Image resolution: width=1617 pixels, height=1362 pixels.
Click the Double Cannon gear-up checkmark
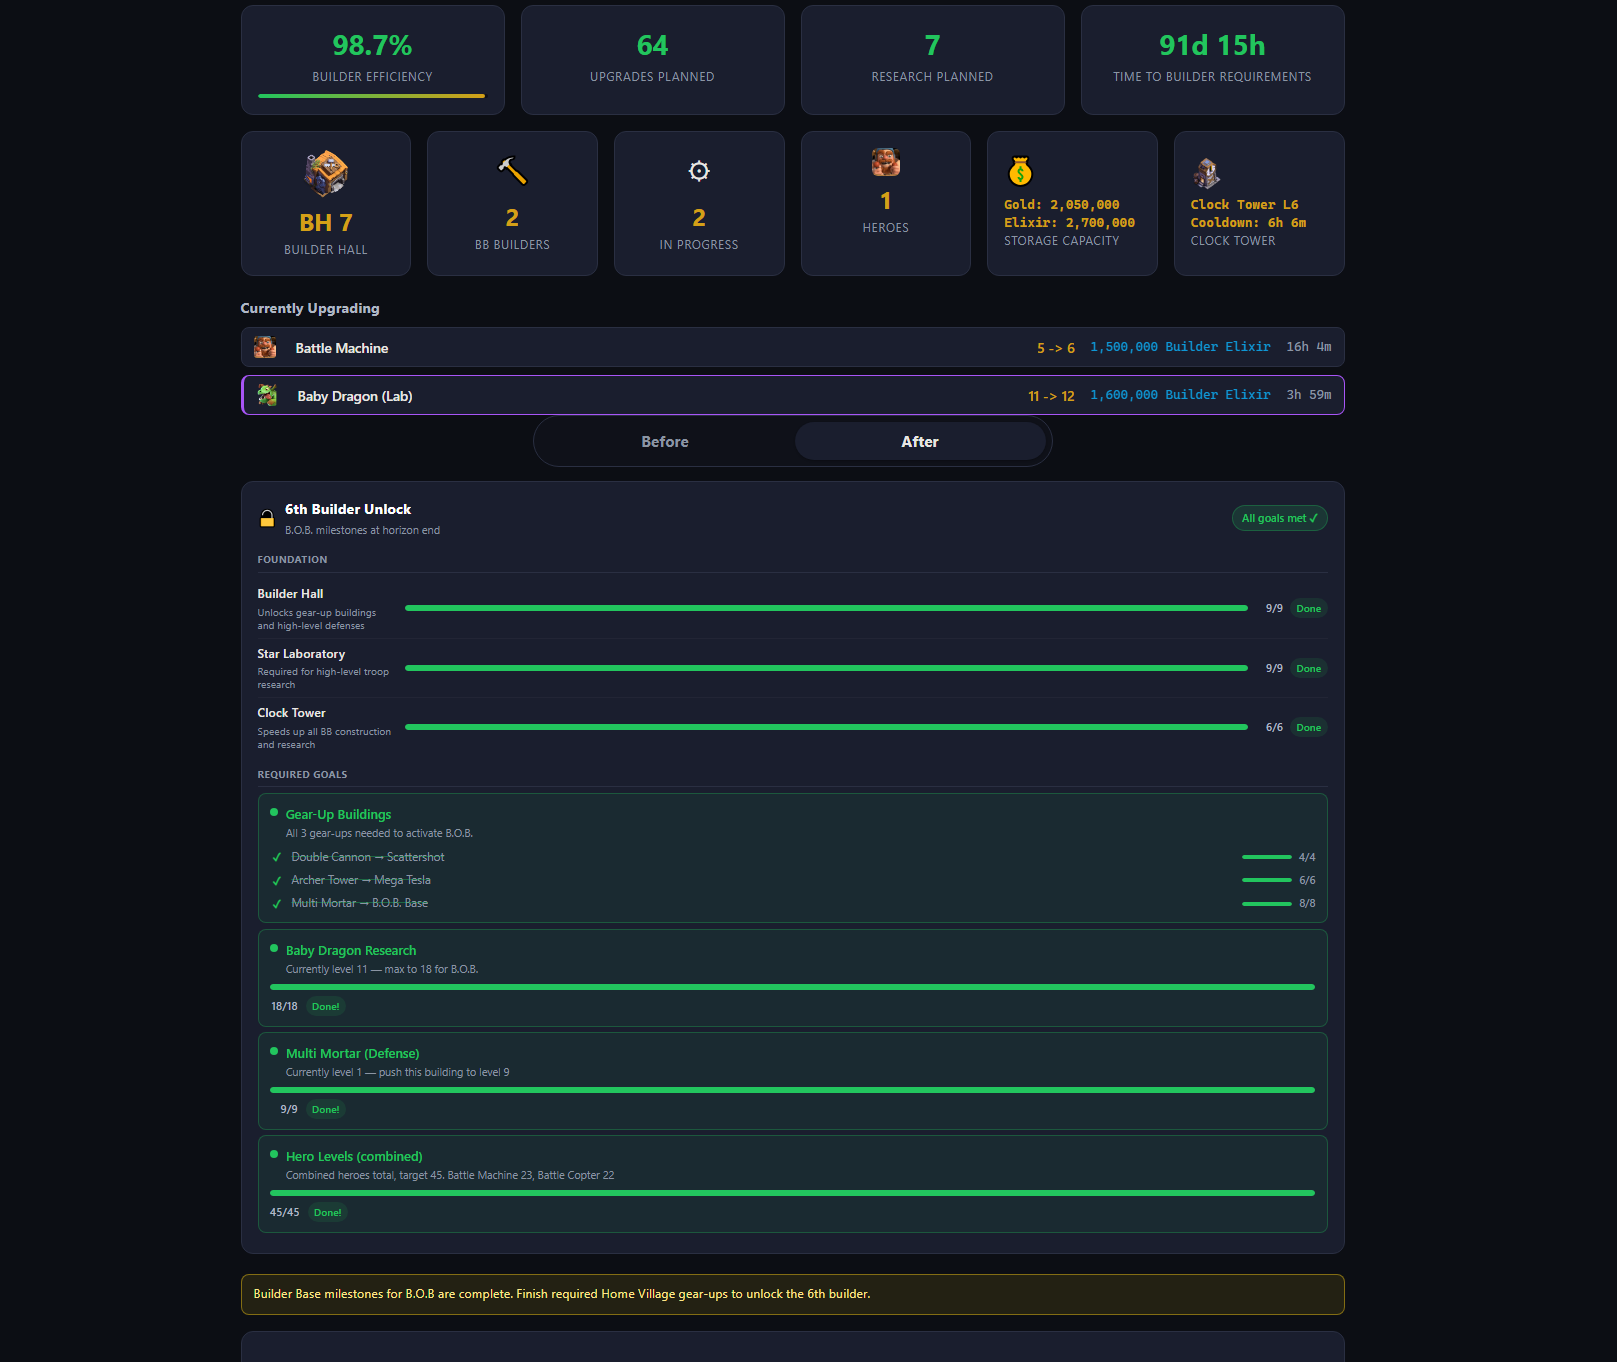point(277,858)
